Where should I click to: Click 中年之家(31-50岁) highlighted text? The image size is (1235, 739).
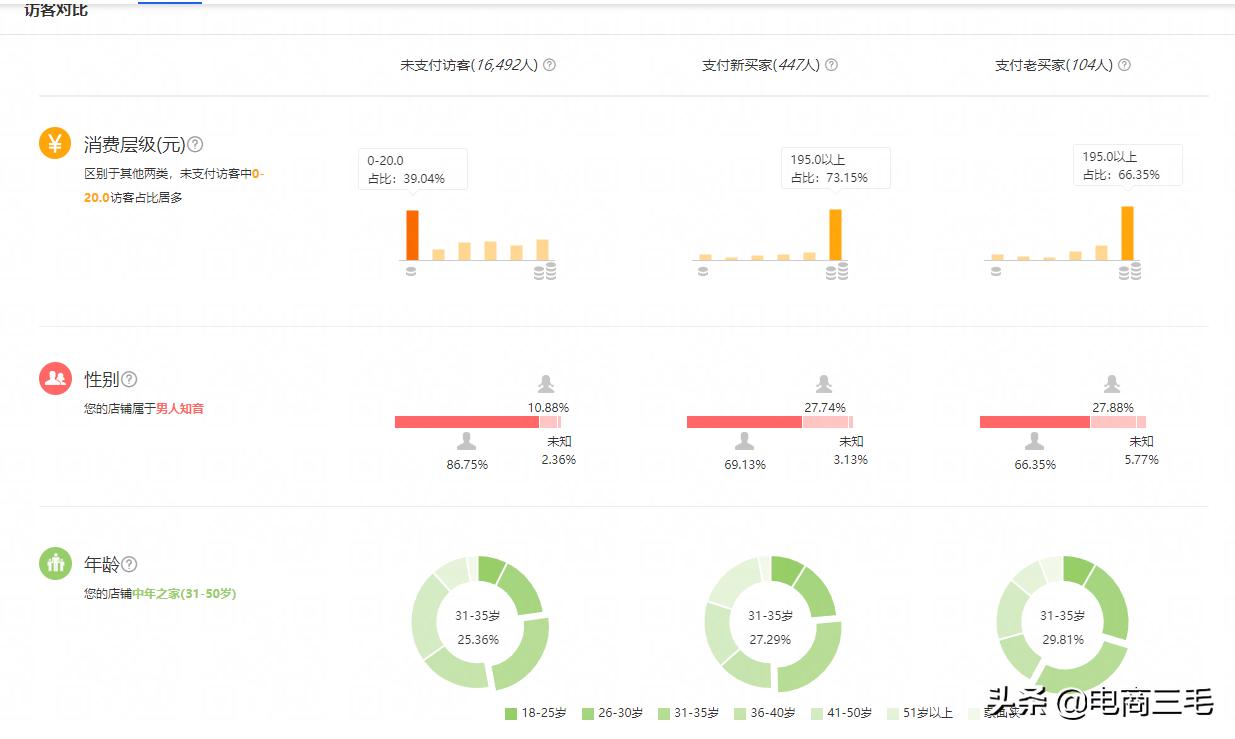[184, 593]
